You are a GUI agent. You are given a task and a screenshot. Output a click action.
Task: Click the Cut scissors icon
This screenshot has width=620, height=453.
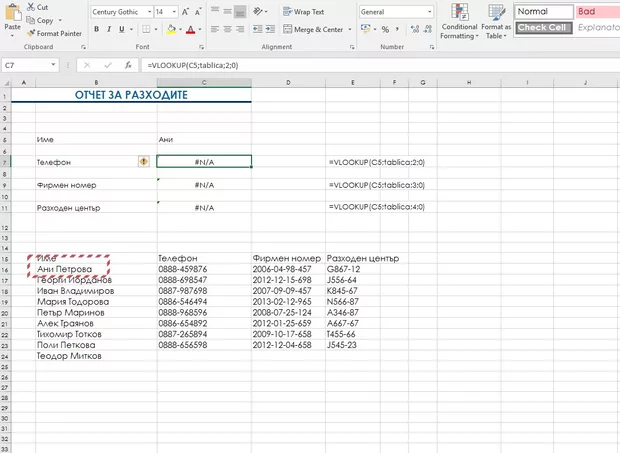point(29,7)
